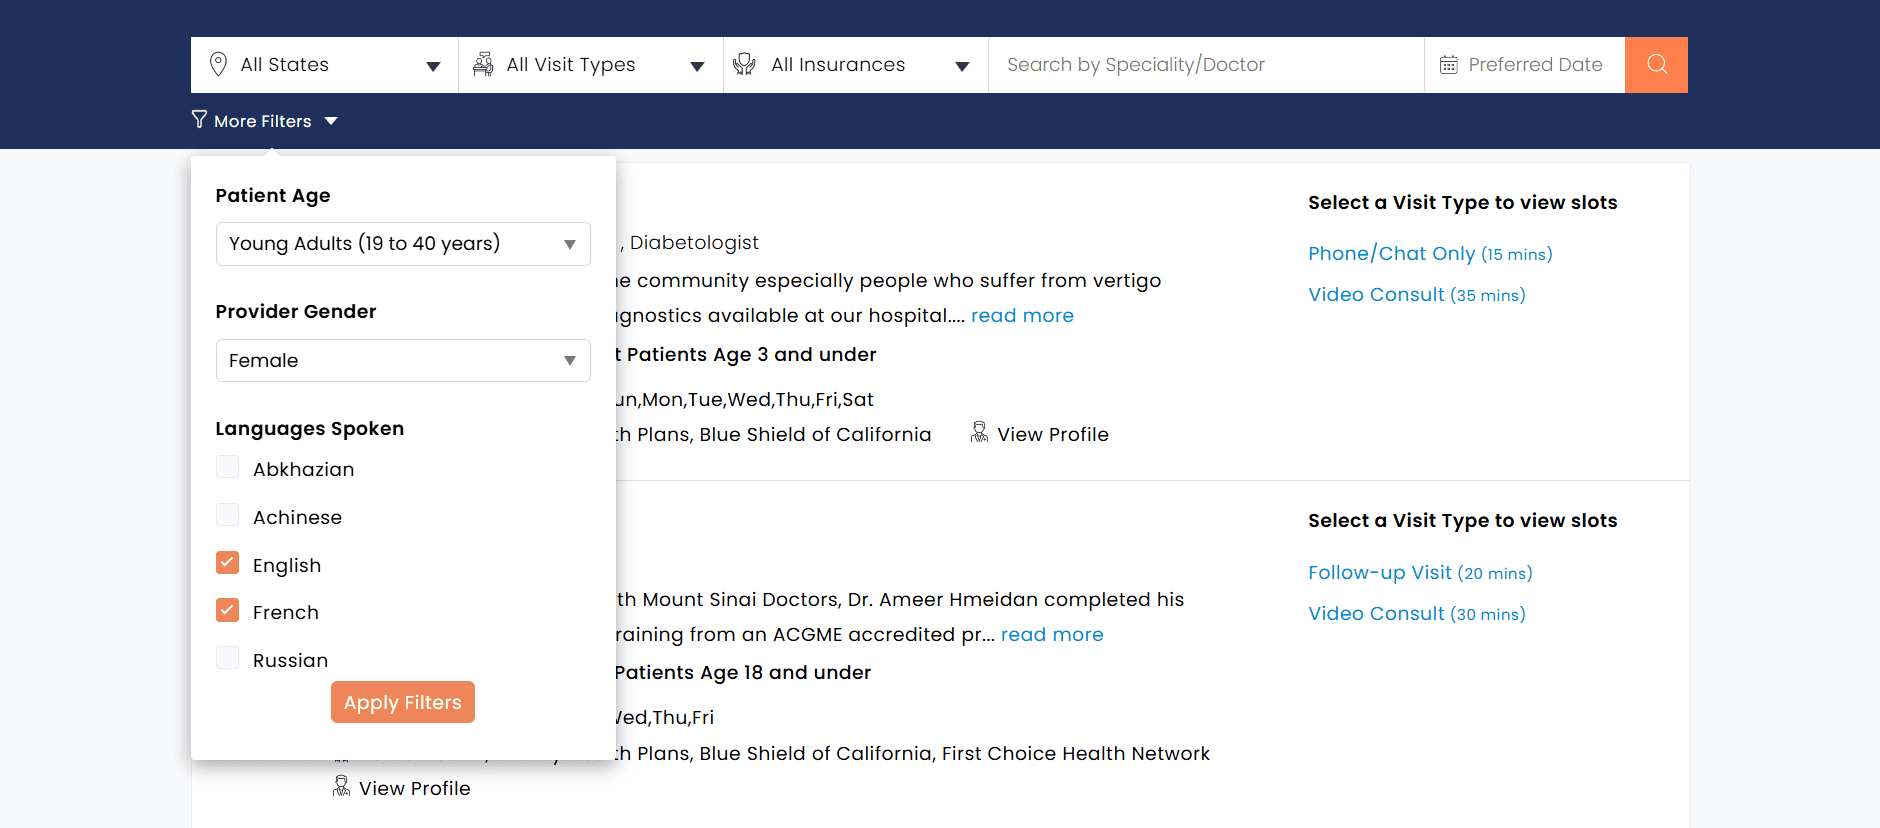This screenshot has width=1880, height=828.
Task: Focus the Search by Speciality/Doctor field
Action: [x=1206, y=65]
